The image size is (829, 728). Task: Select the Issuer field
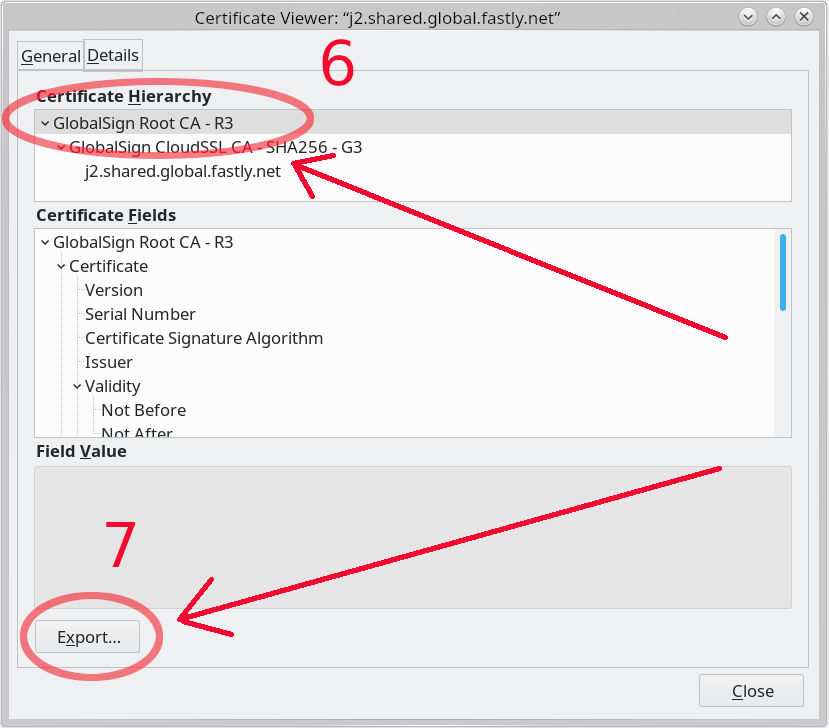(x=108, y=363)
